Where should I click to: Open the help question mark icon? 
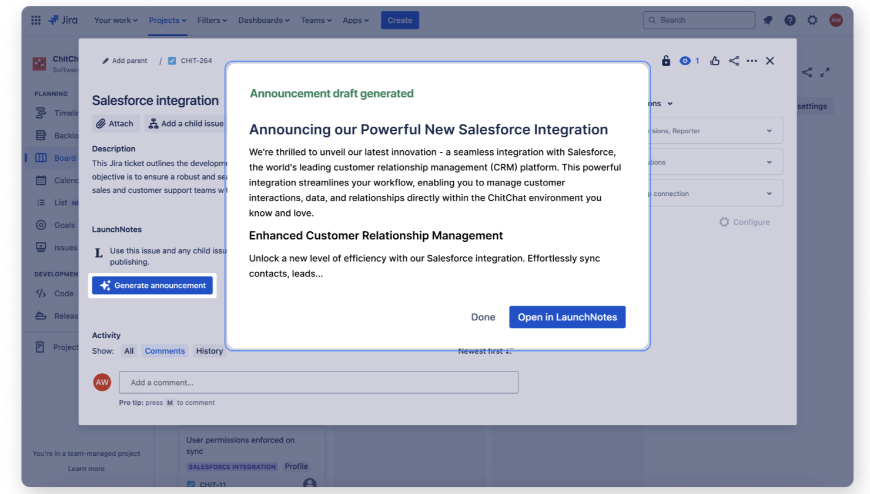[790, 20]
